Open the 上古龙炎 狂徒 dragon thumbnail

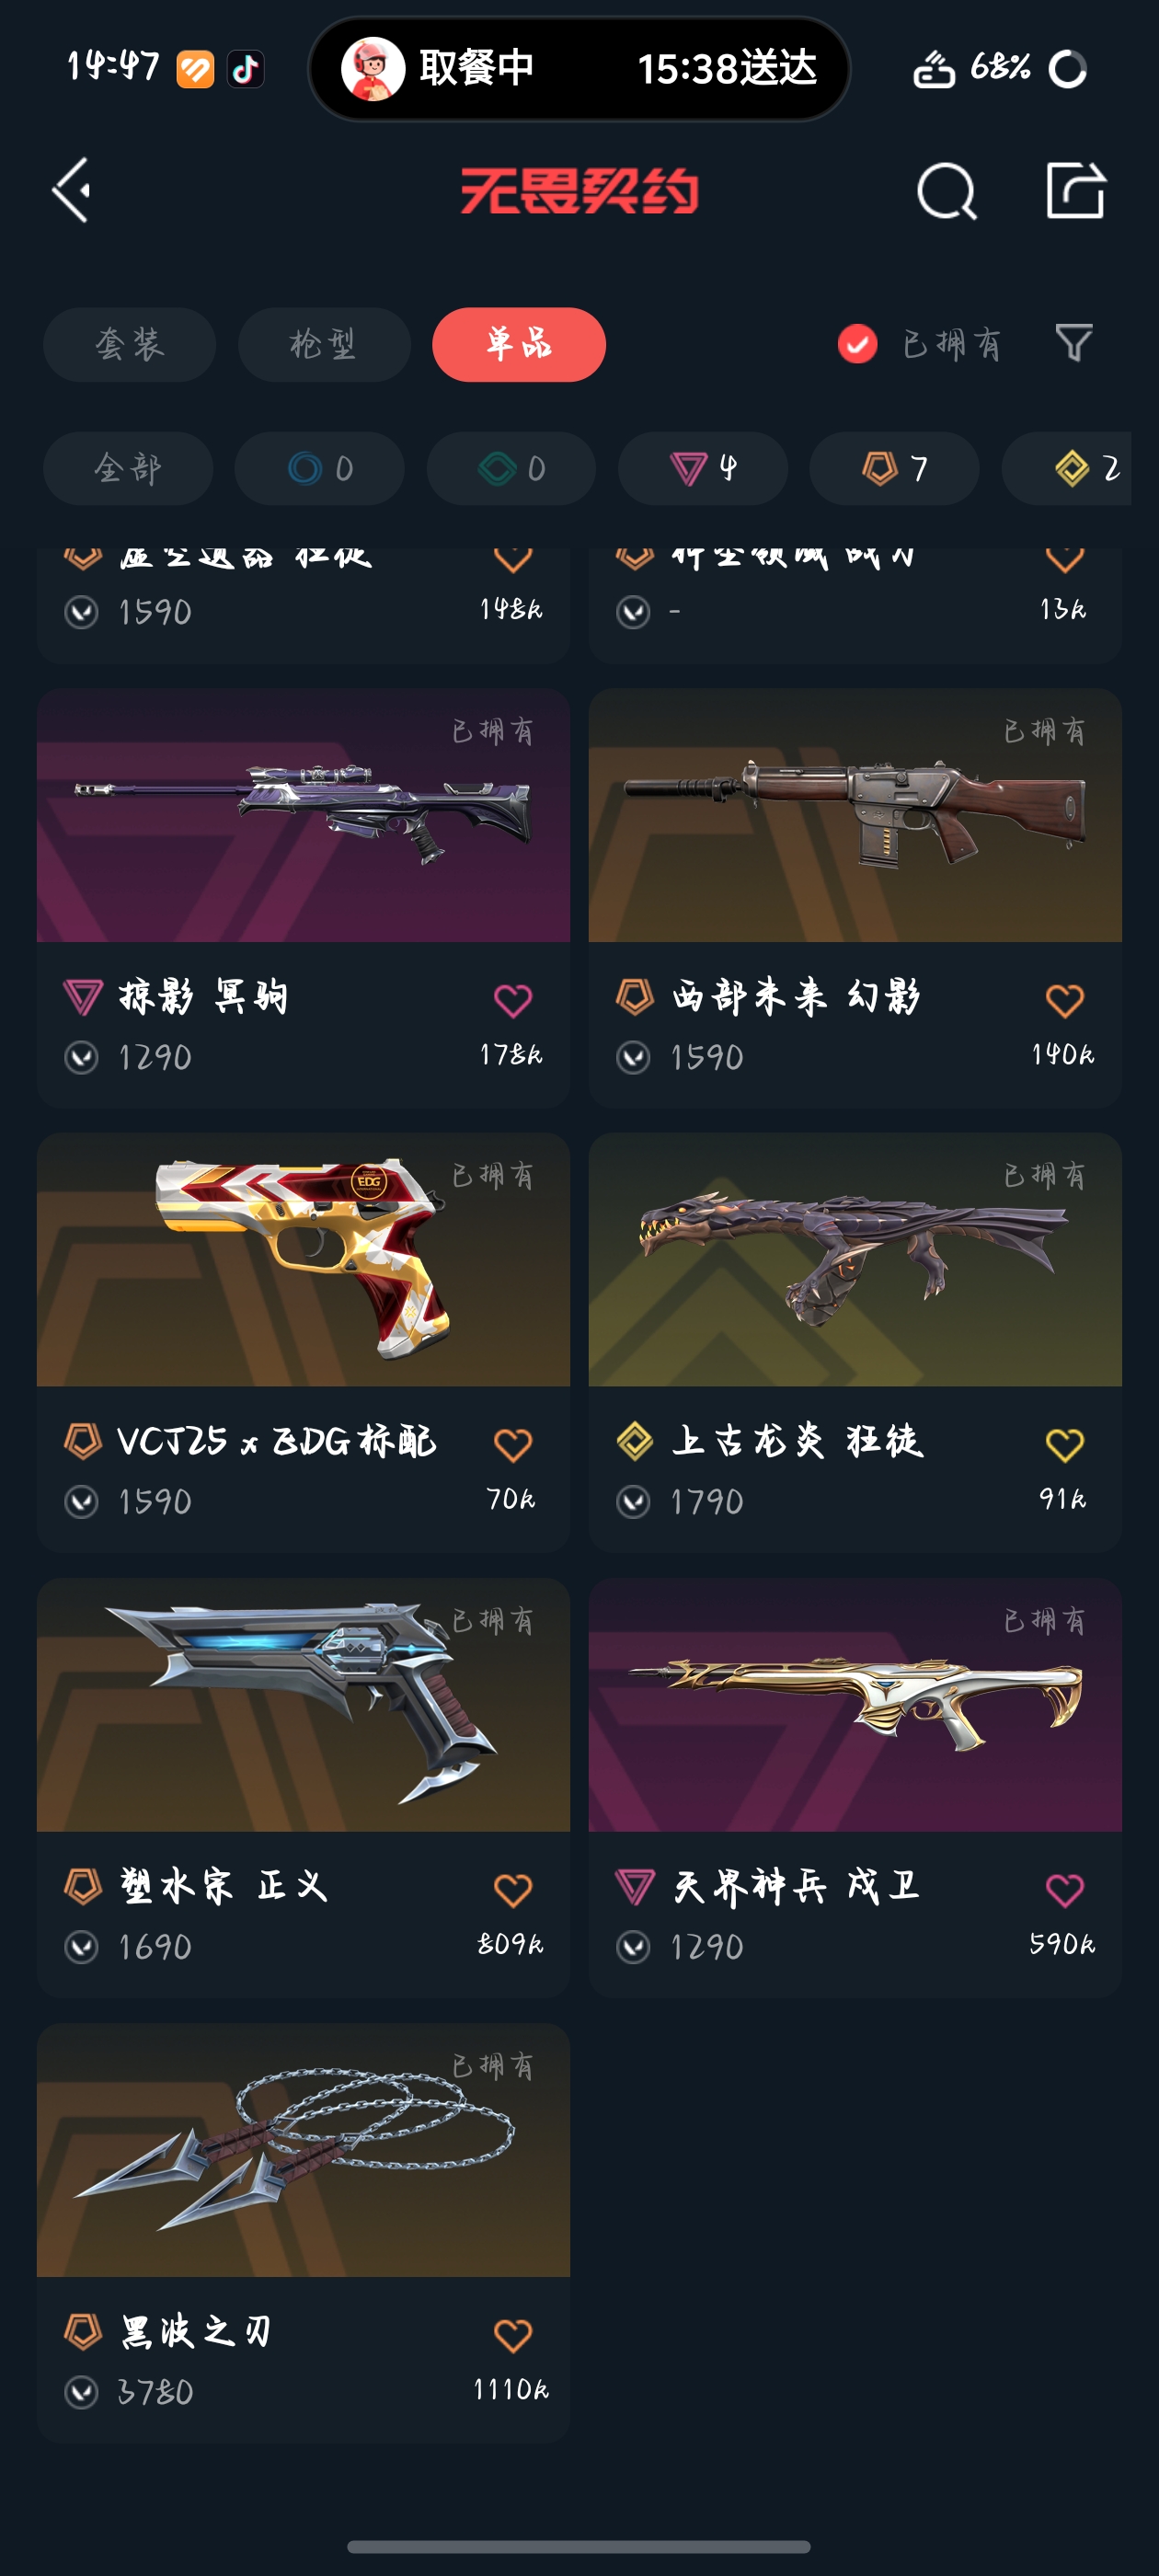pyautogui.click(x=855, y=1259)
